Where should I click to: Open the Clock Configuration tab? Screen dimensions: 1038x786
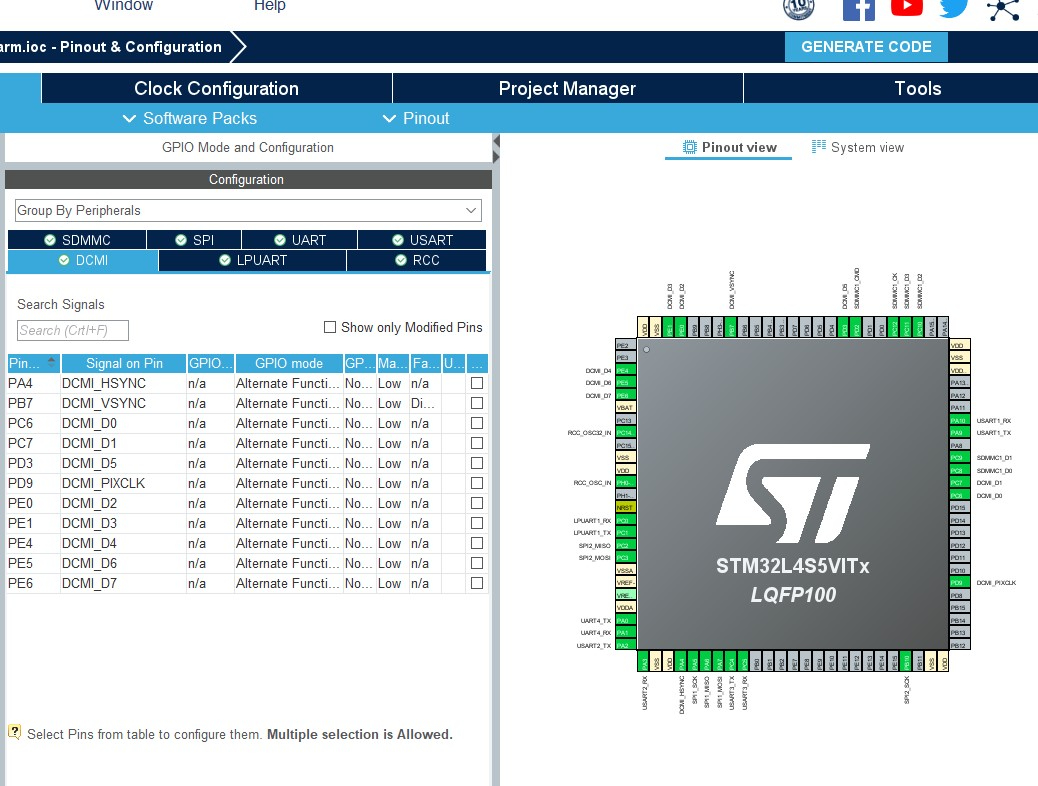pos(216,89)
